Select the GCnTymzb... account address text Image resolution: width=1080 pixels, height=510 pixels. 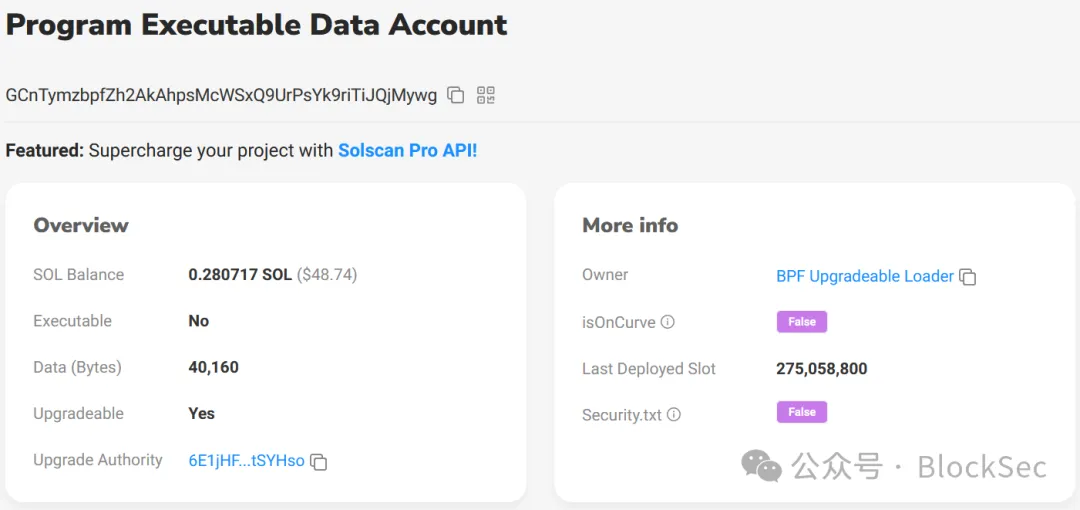(221, 96)
